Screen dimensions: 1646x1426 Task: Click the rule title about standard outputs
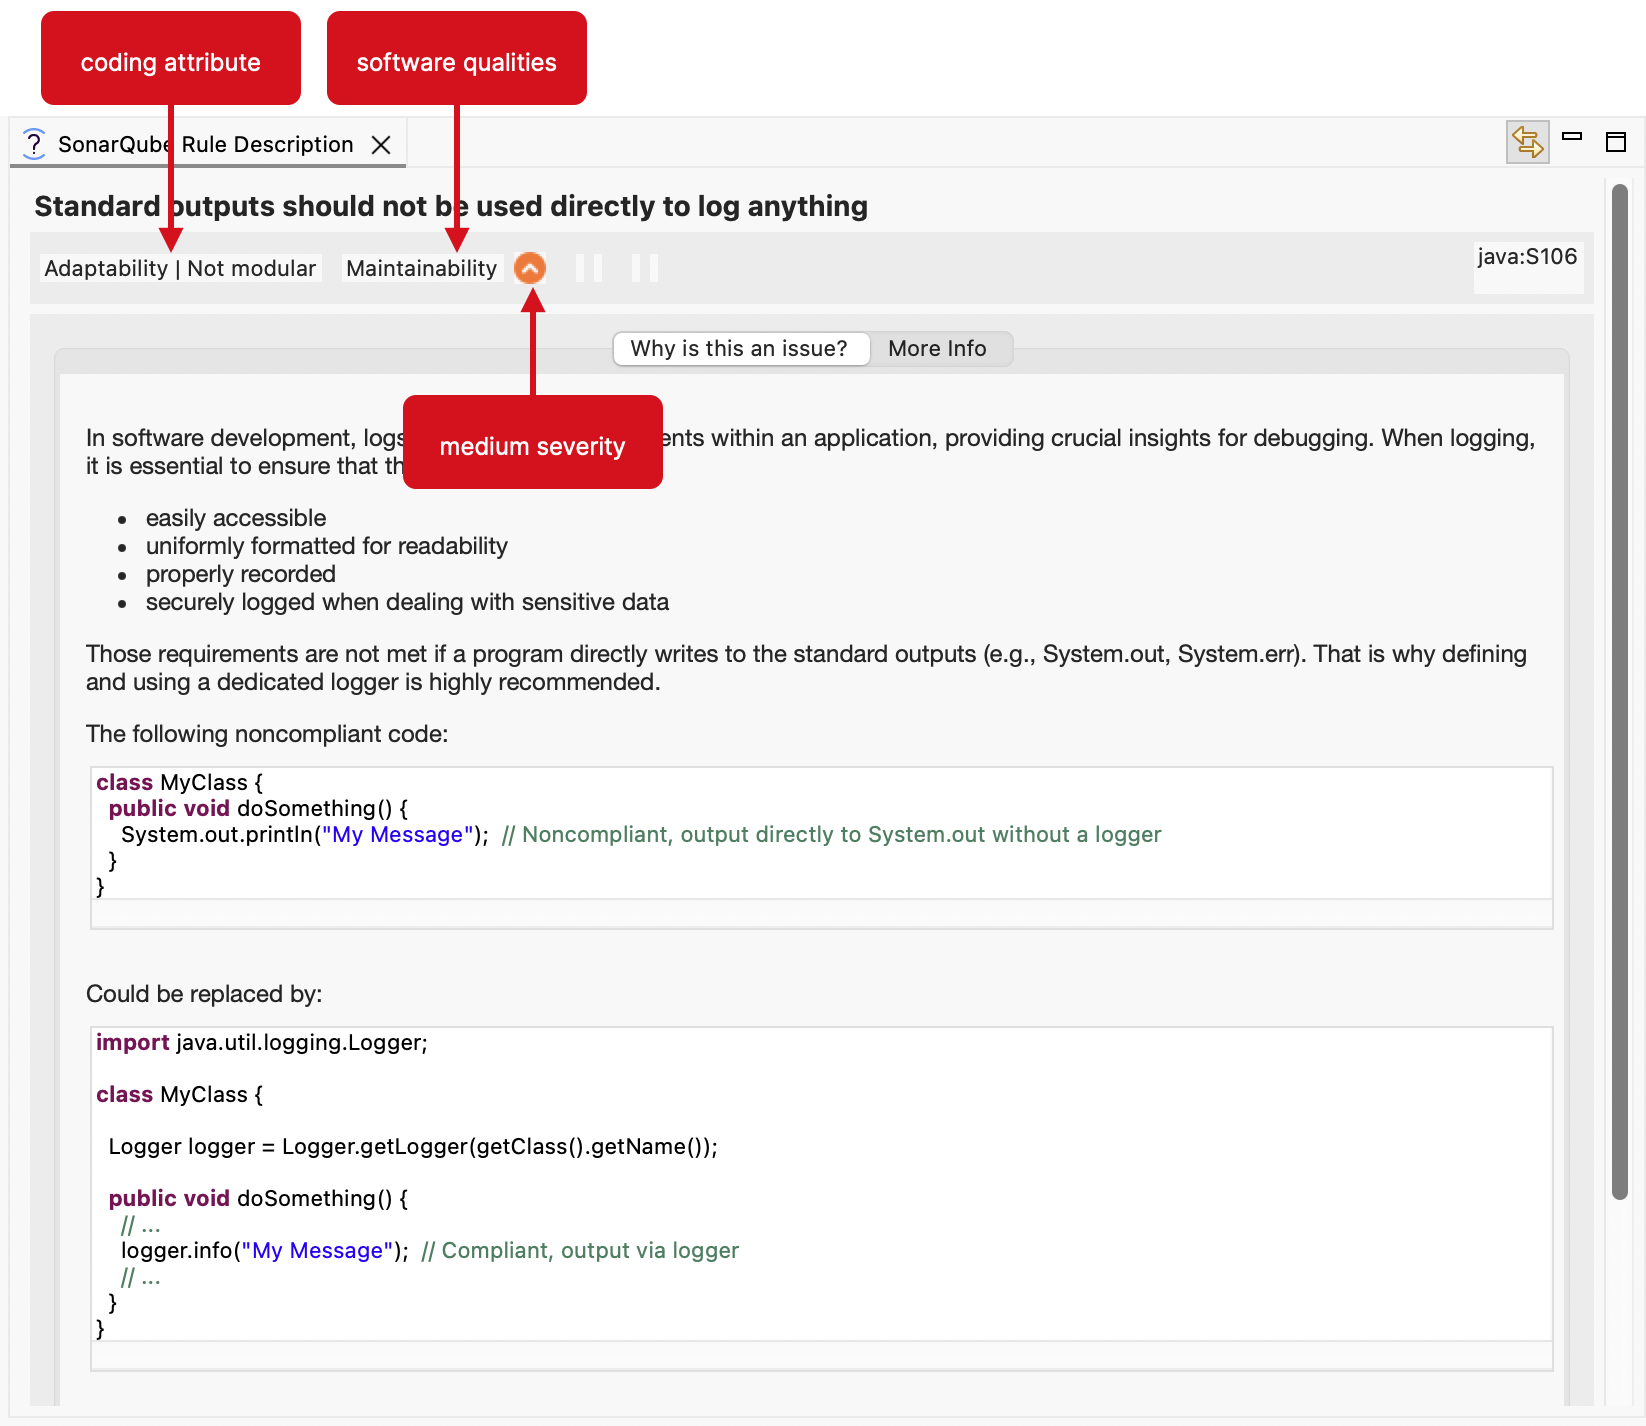451,206
